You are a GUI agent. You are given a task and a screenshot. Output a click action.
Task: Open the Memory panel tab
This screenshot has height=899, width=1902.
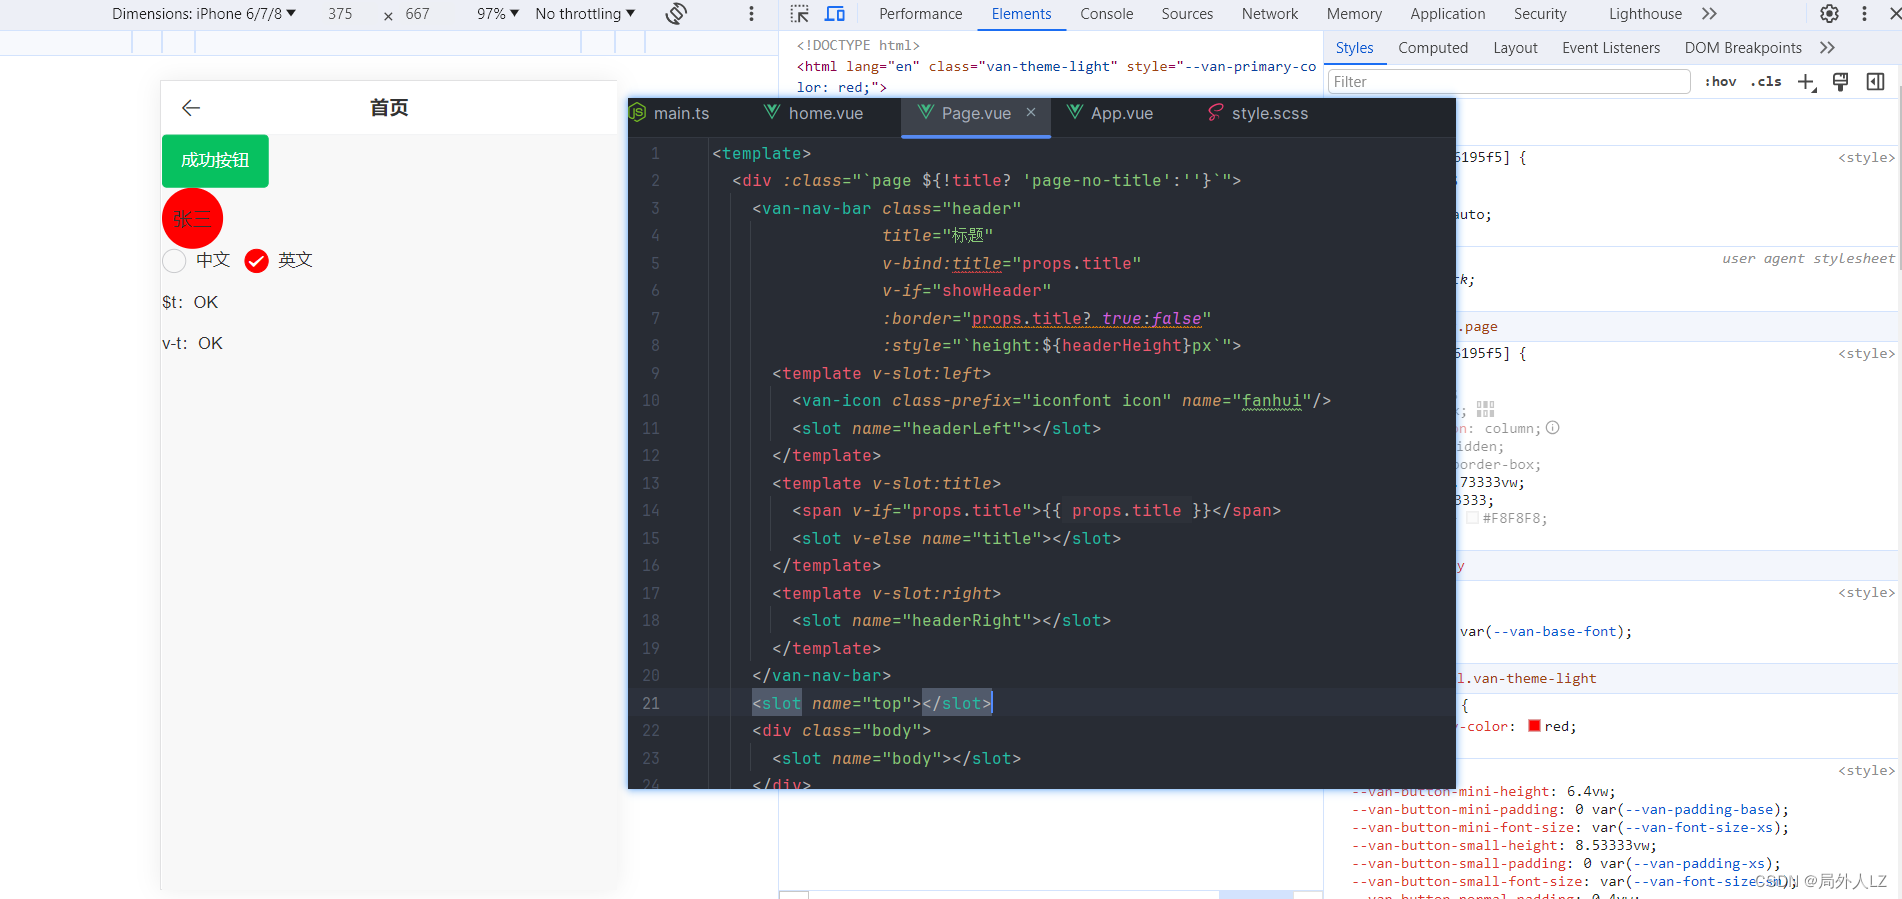click(1354, 14)
